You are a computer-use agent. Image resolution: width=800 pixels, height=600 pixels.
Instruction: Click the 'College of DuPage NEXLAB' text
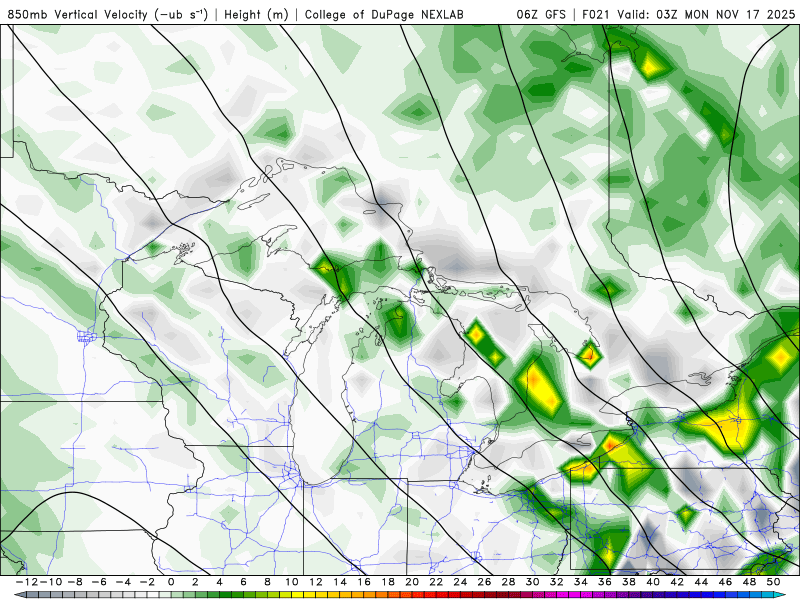[x=384, y=14]
